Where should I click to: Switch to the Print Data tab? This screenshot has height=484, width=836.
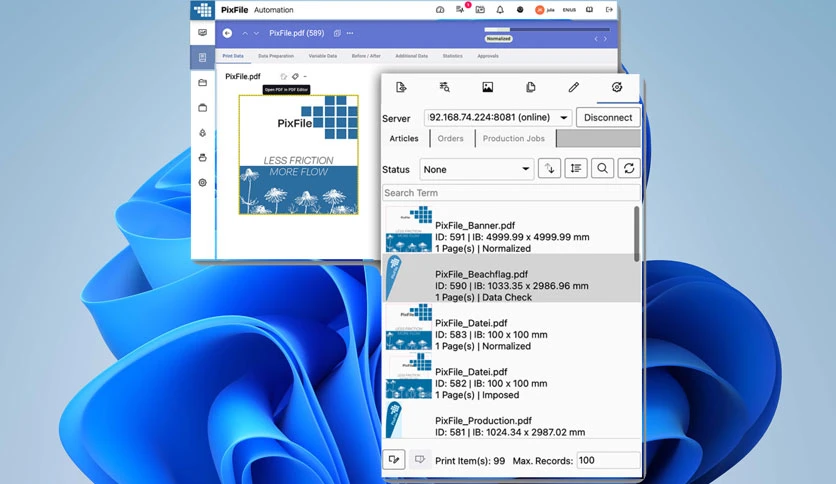[x=233, y=56]
